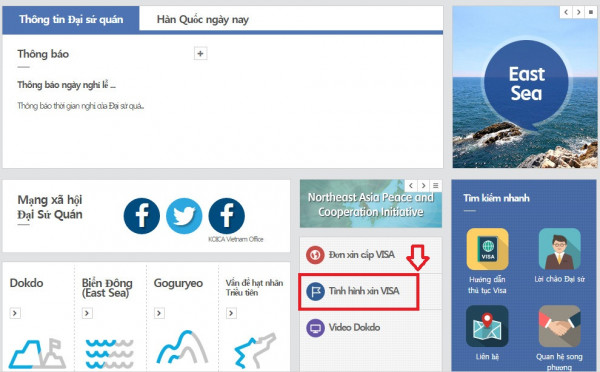
Task: Show previous Northeast Asia banner slide
Action: pyautogui.click(x=411, y=186)
